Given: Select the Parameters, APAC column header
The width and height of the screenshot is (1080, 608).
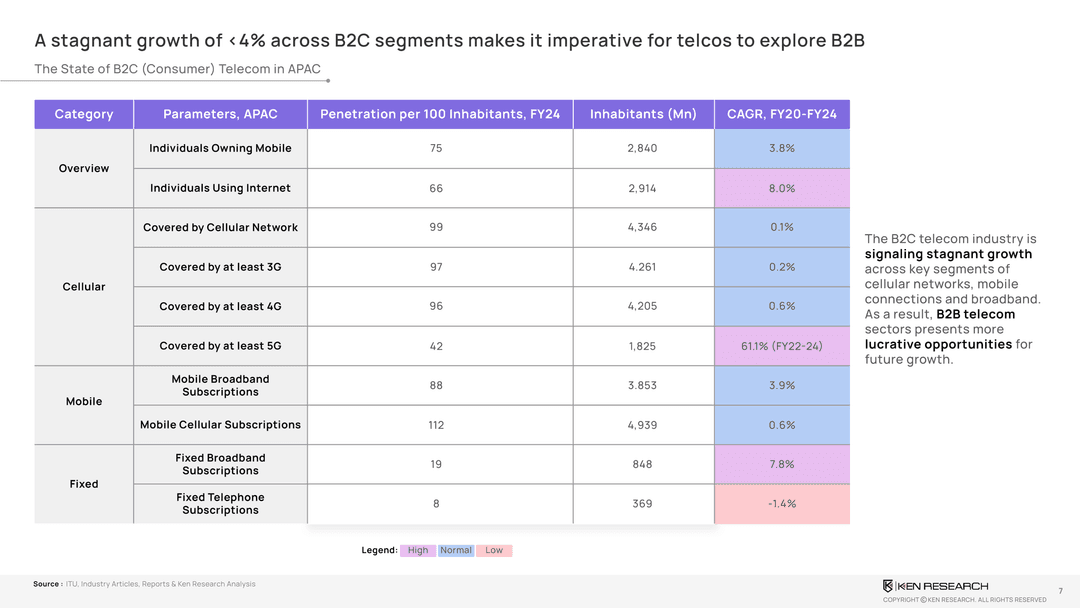Looking at the screenshot, I should [x=220, y=114].
